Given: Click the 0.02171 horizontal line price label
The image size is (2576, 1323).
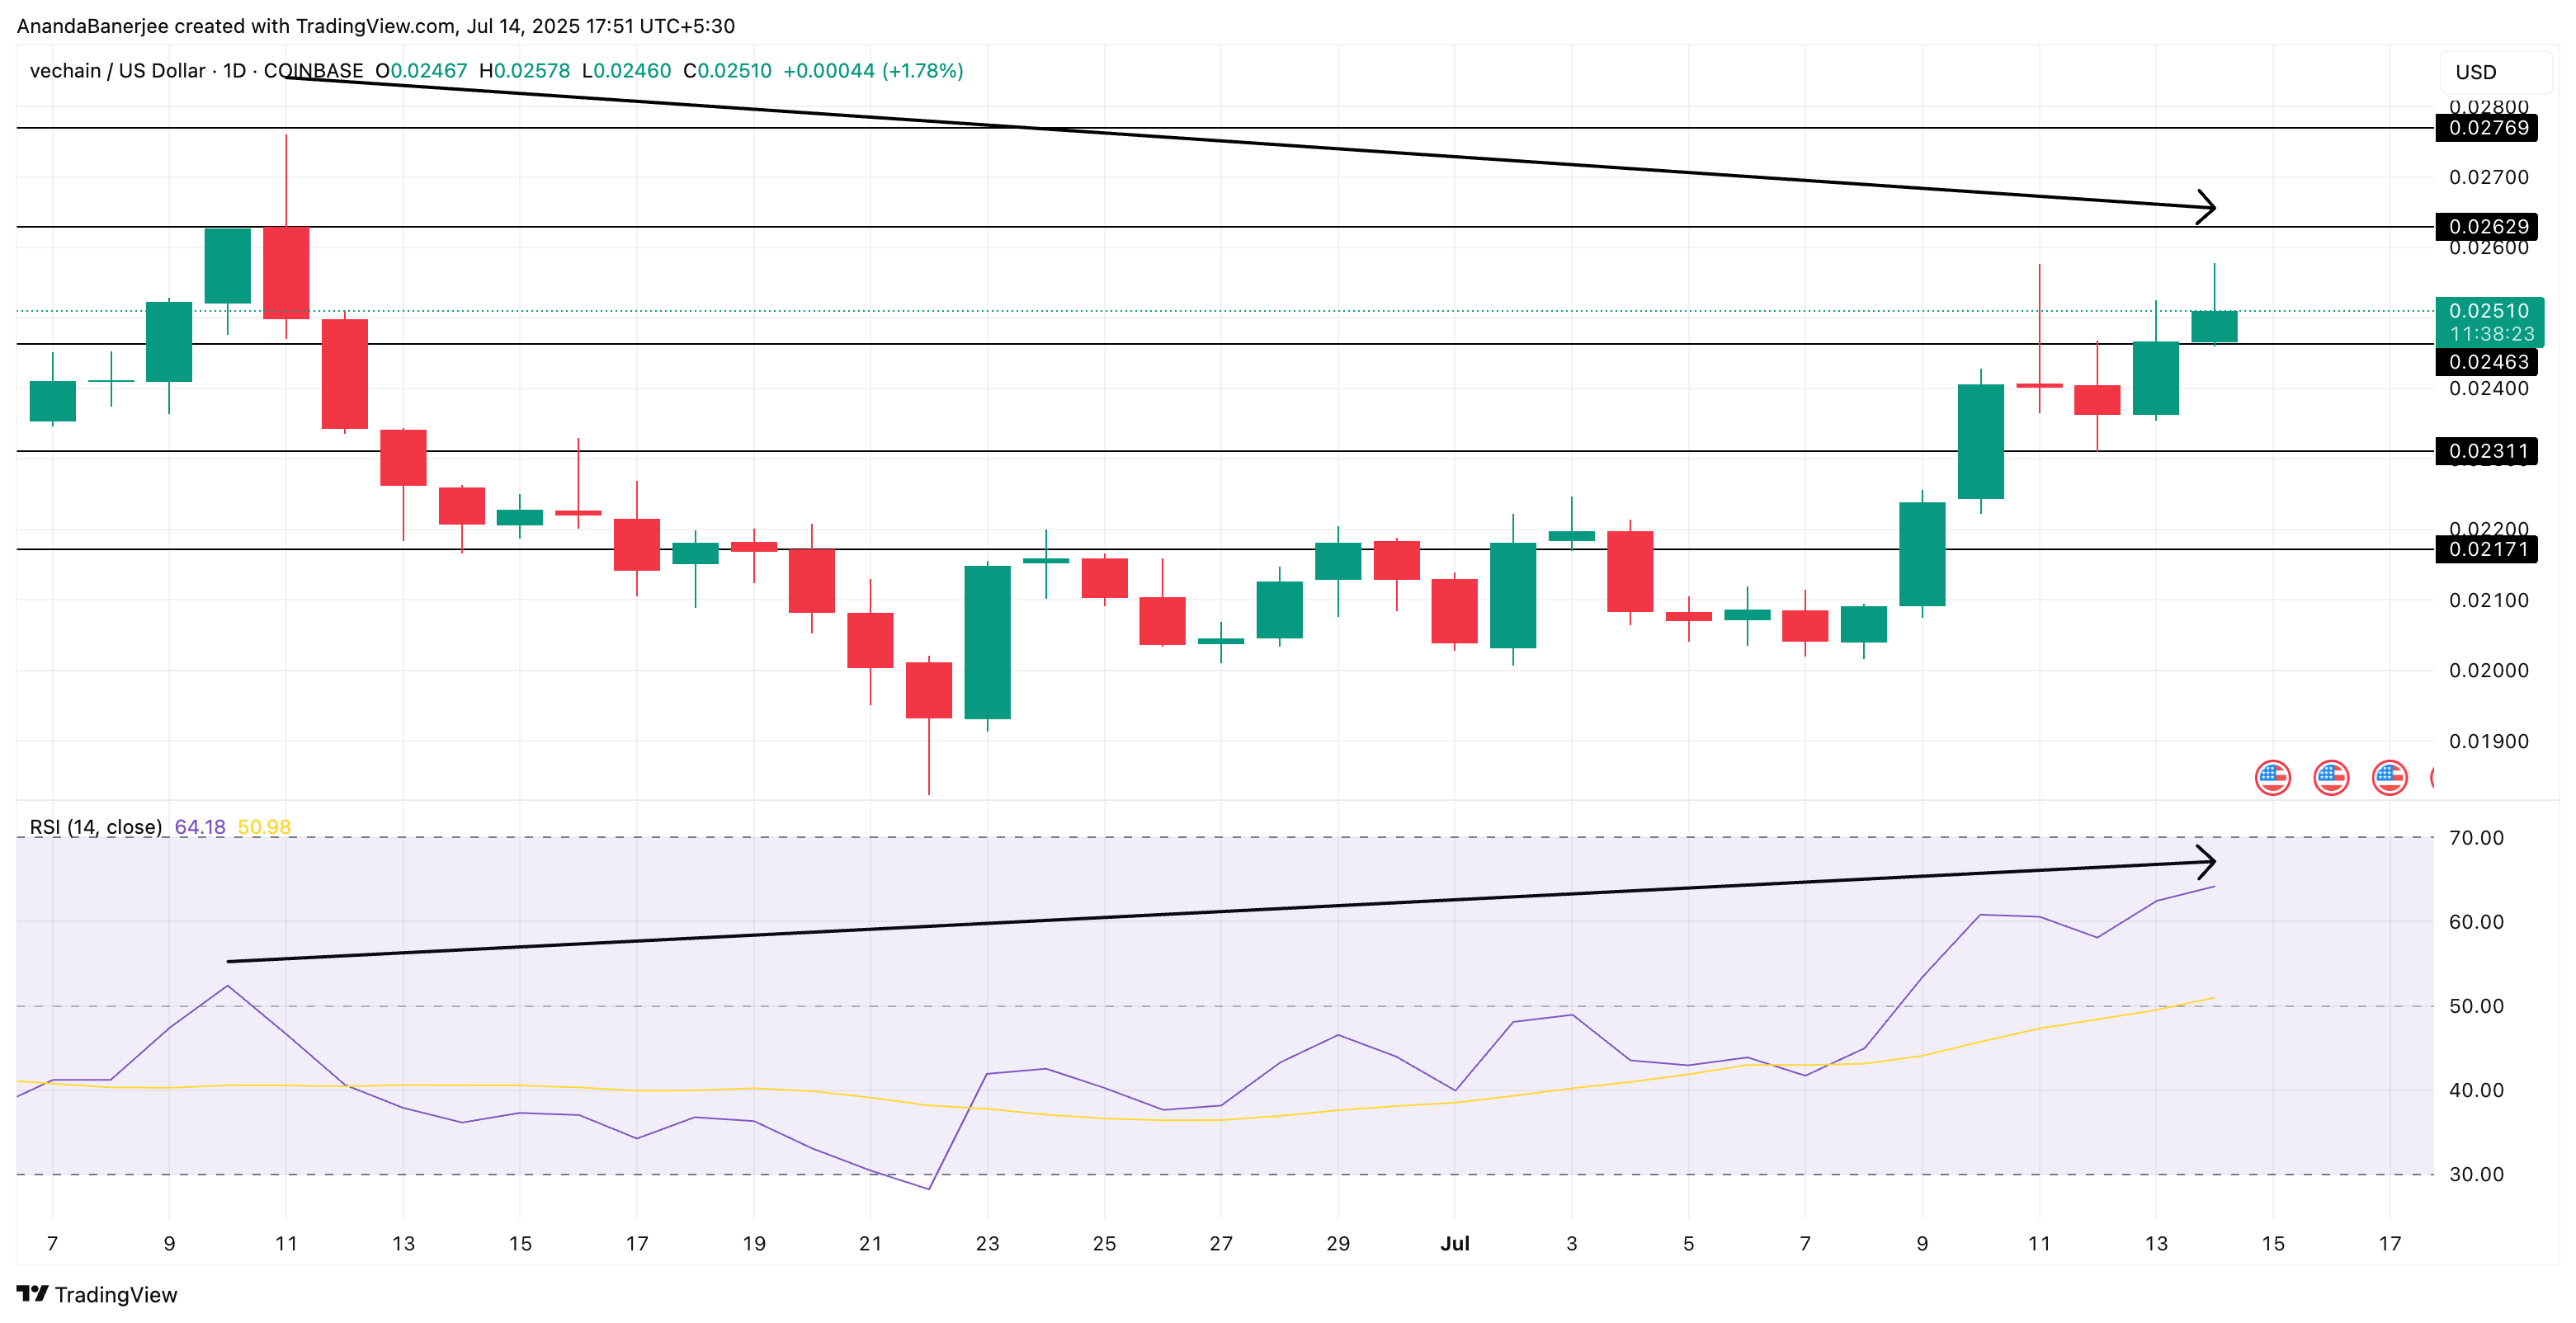Looking at the screenshot, I should point(2488,549).
